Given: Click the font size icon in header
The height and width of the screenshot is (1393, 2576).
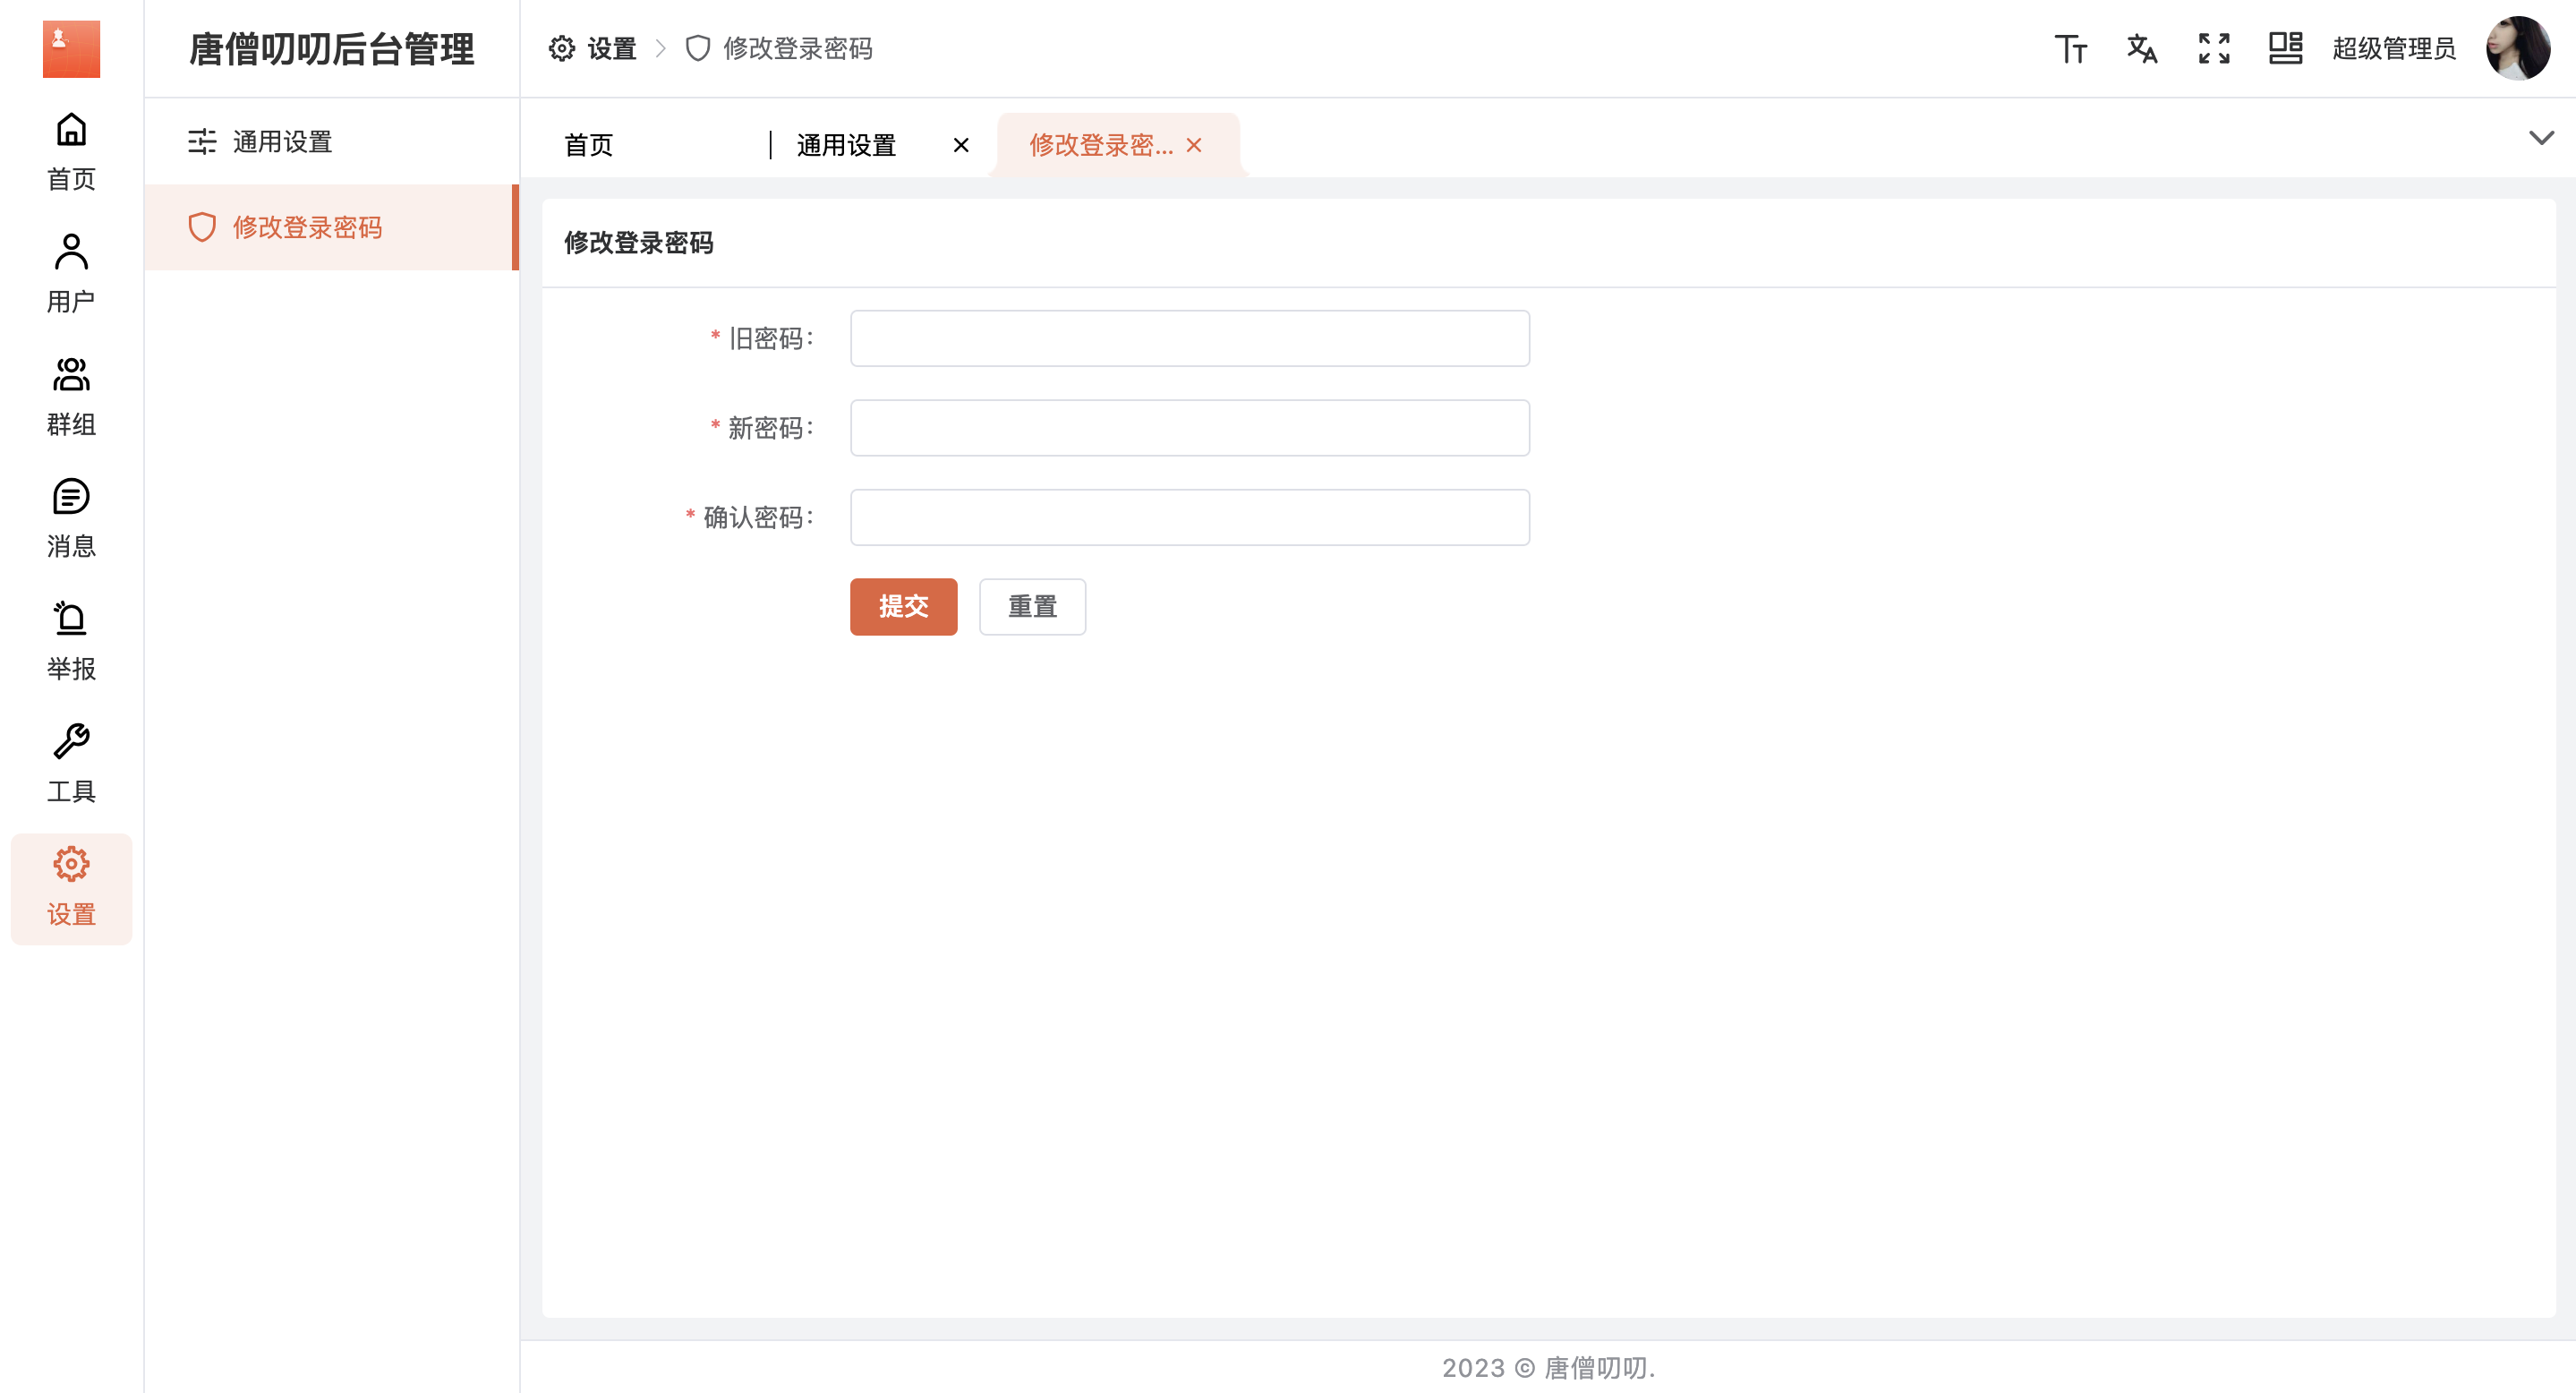Looking at the screenshot, I should [x=2070, y=48].
